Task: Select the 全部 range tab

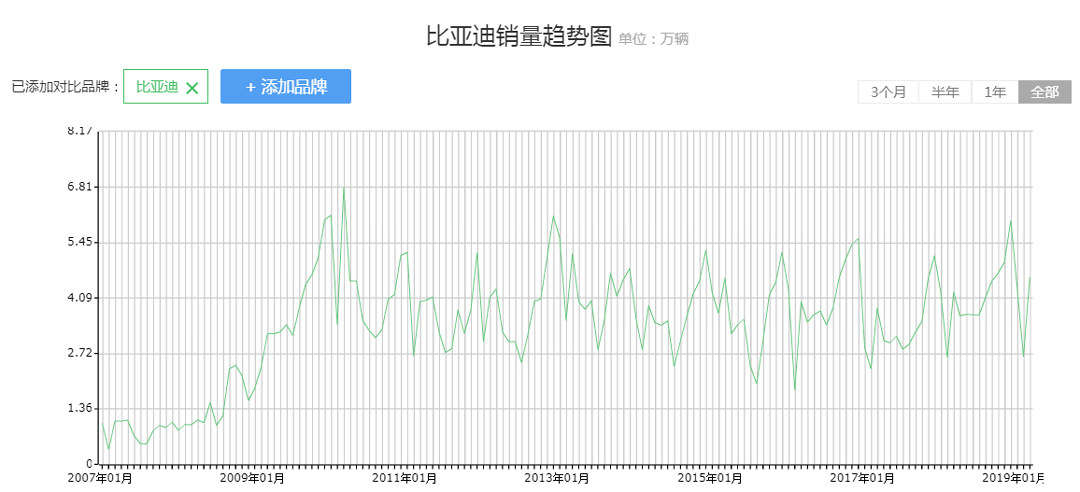Action: point(1045,92)
